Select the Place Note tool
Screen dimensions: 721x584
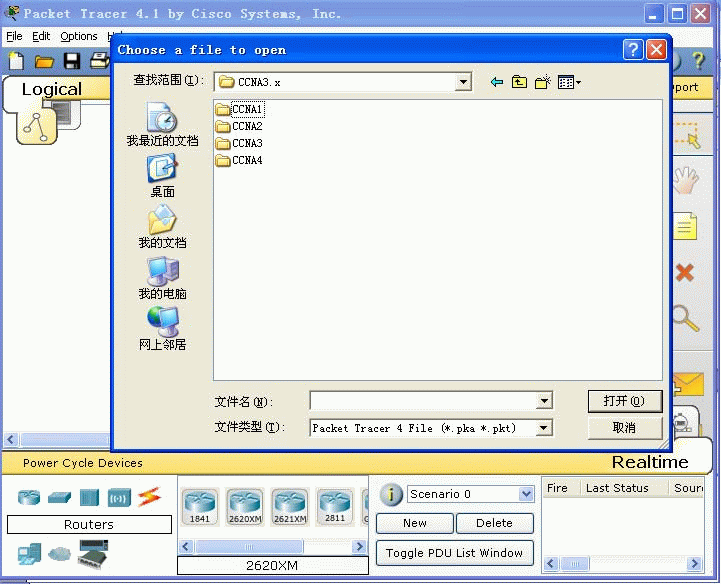(x=685, y=227)
